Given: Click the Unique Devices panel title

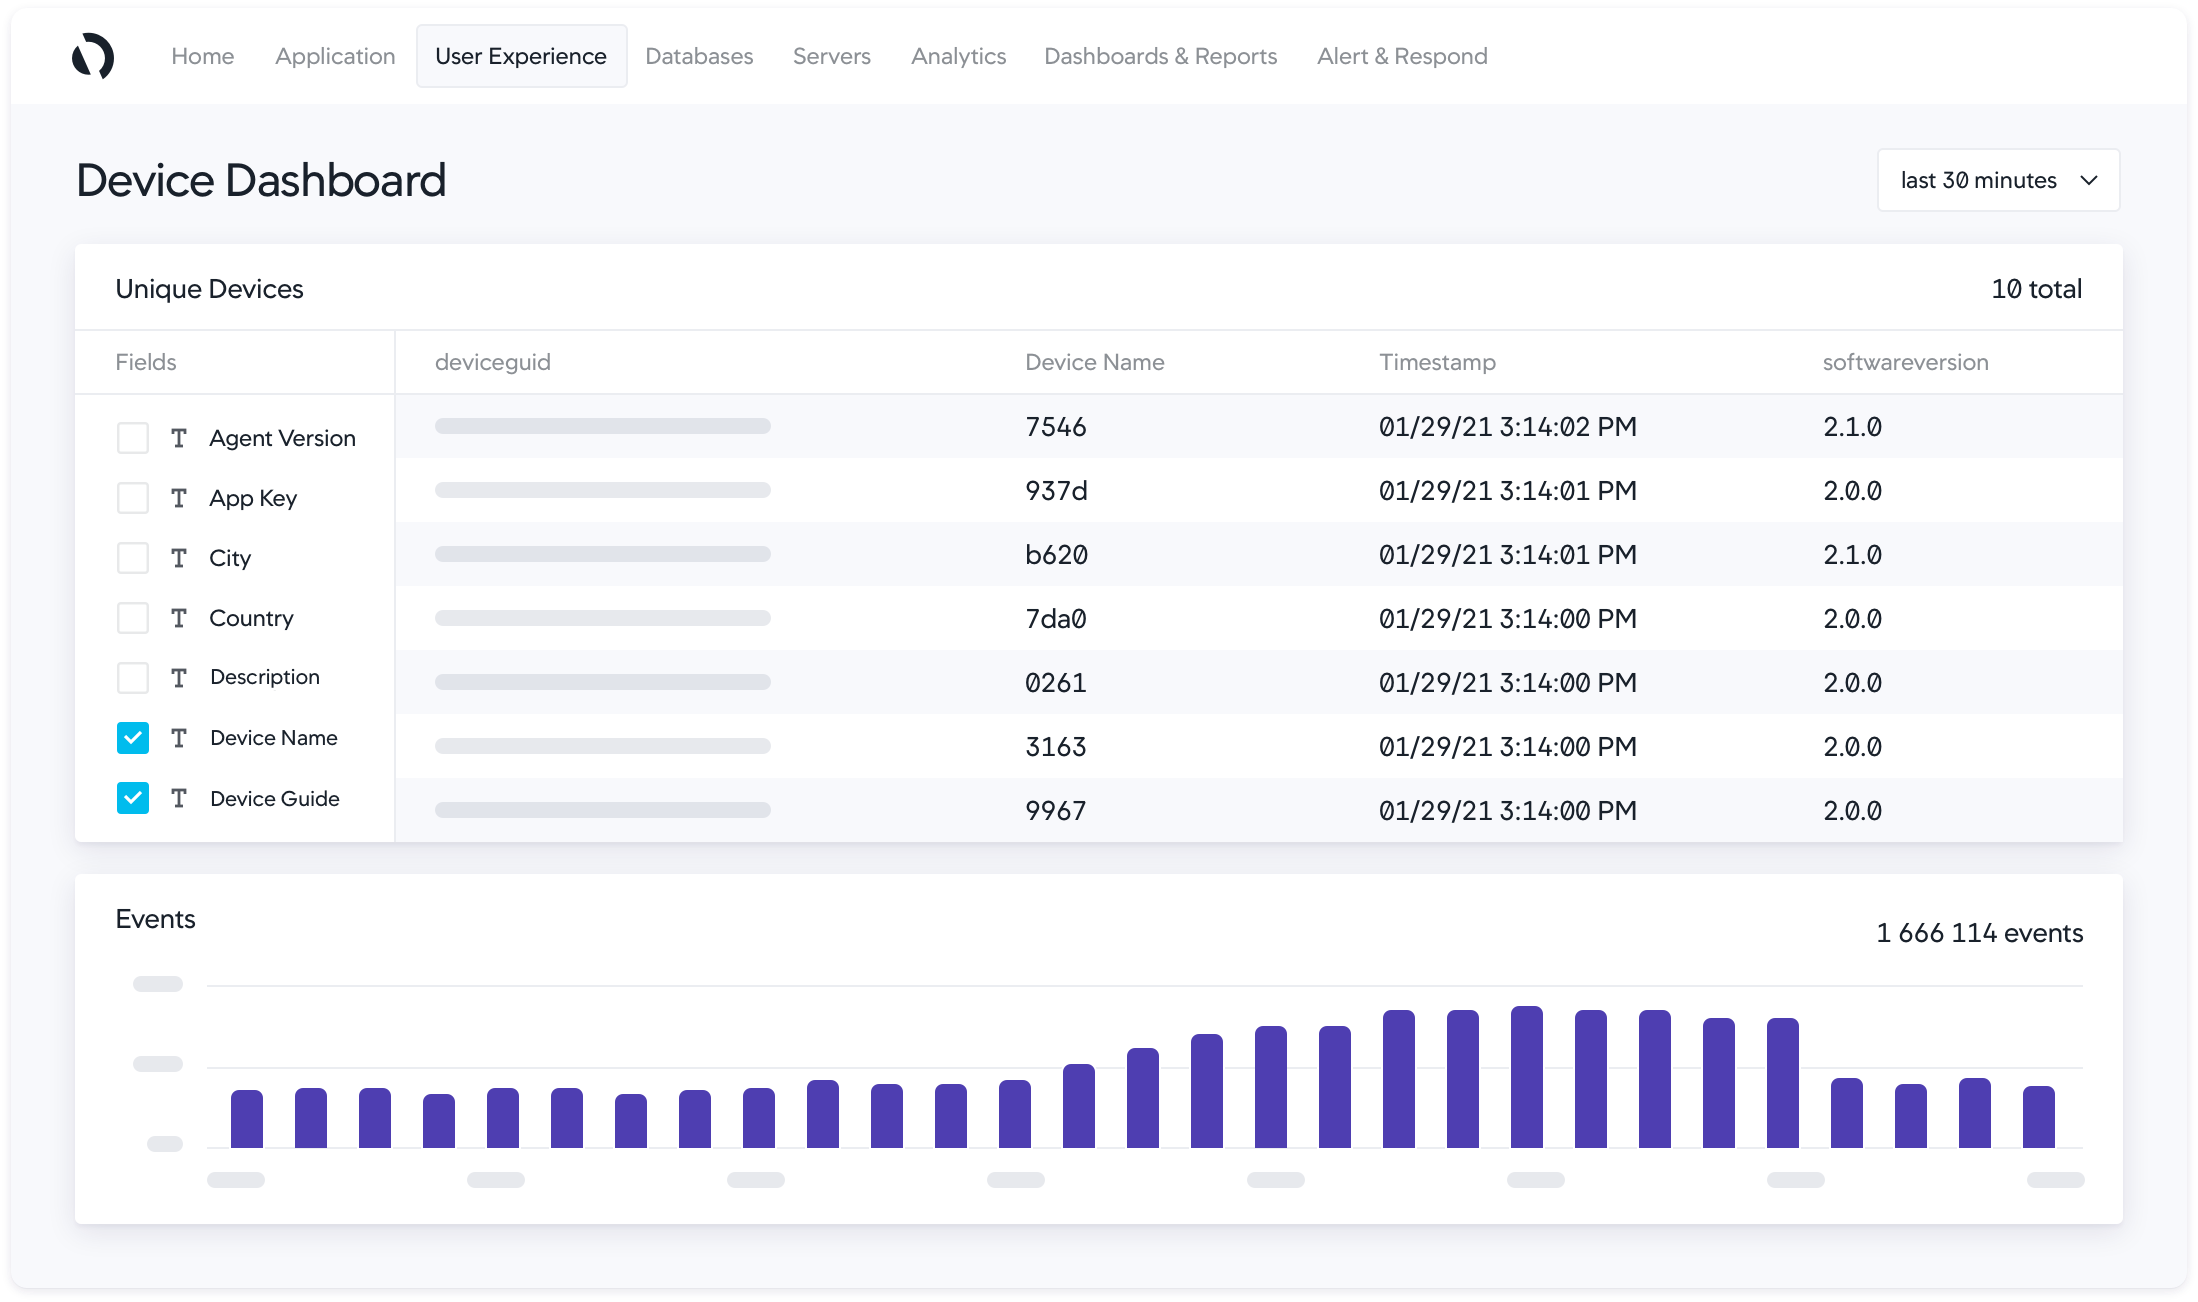Looking at the screenshot, I should pos(209,289).
